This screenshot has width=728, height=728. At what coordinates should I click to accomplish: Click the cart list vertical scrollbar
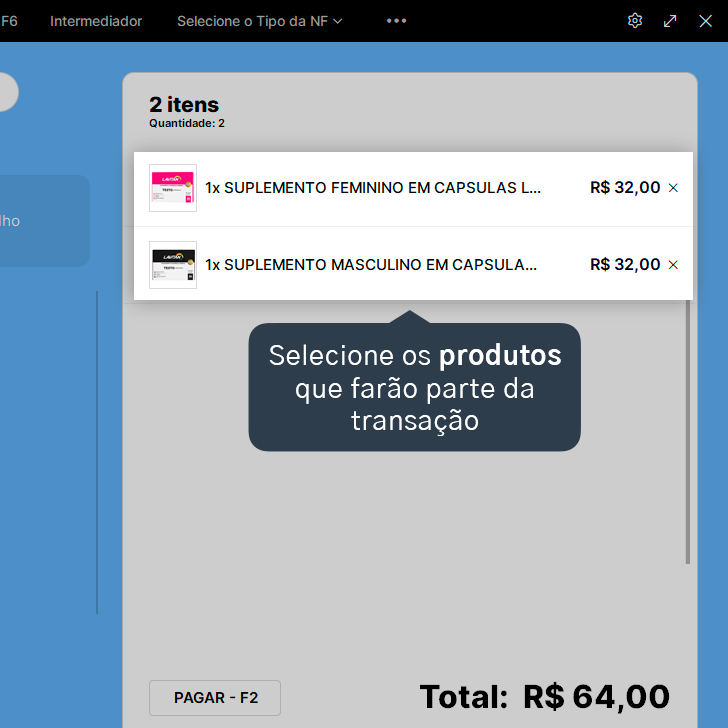(x=688, y=432)
